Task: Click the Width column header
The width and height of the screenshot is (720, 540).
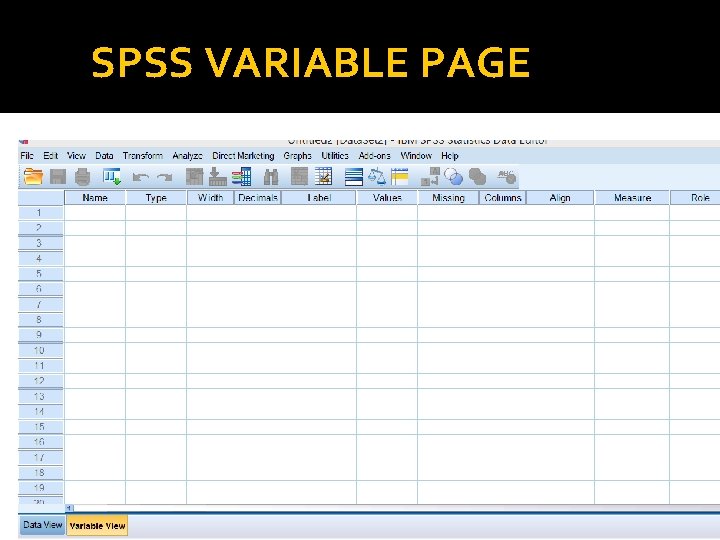Action: [x=210, y=198]
